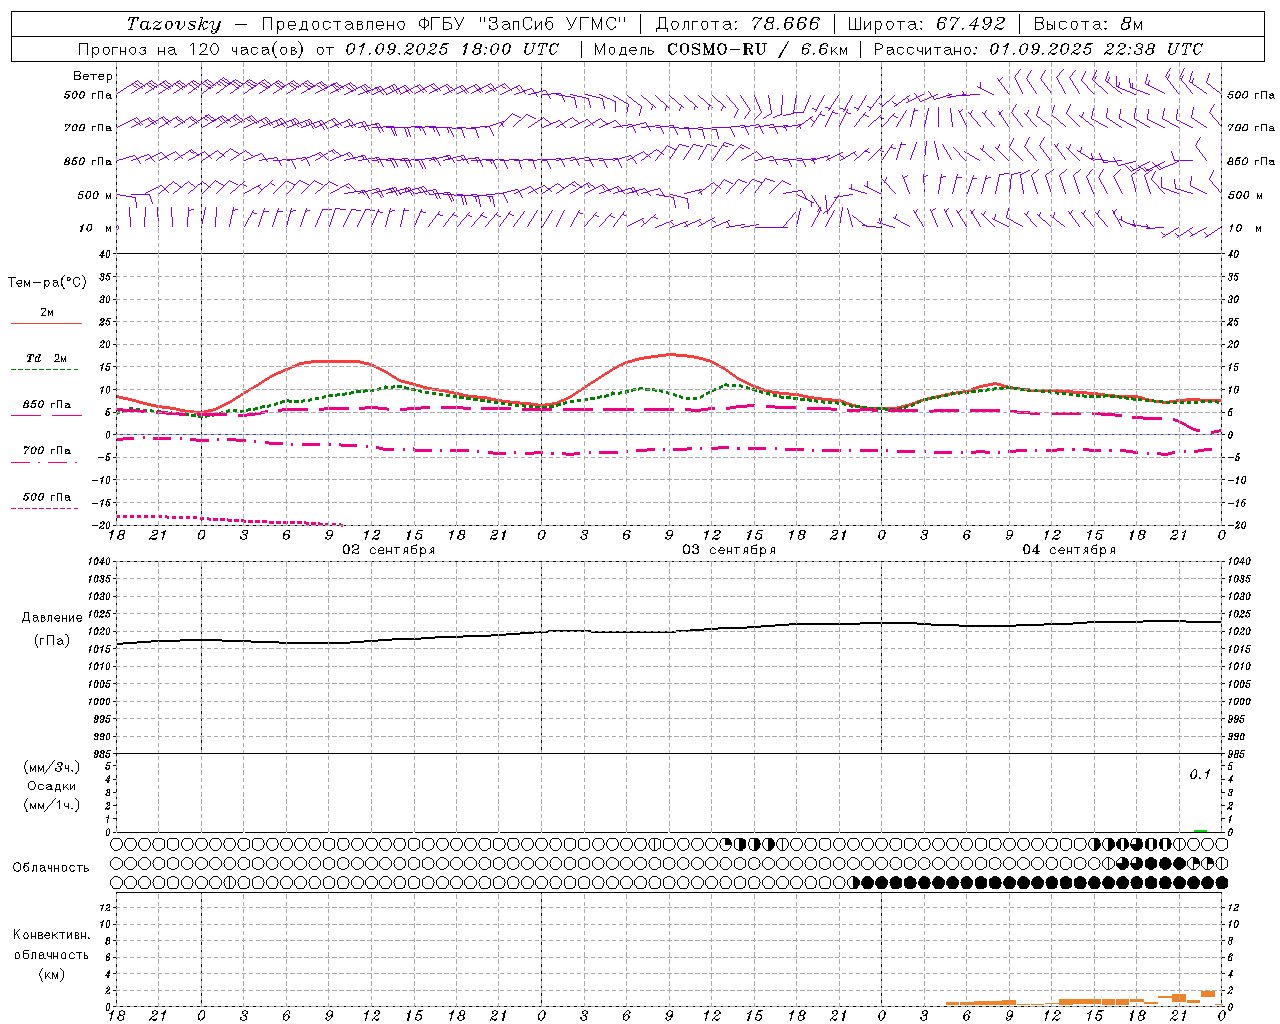Viewport: 1280px width, 1024px height.
Task: Click the "Высота: 8м" header value
Action: tap(1088, 24)
